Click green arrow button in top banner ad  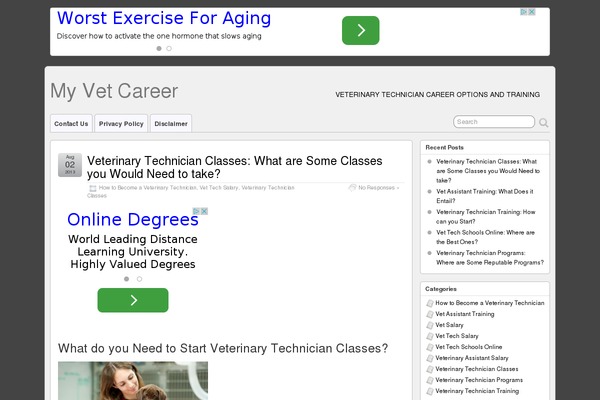point(360,30)
